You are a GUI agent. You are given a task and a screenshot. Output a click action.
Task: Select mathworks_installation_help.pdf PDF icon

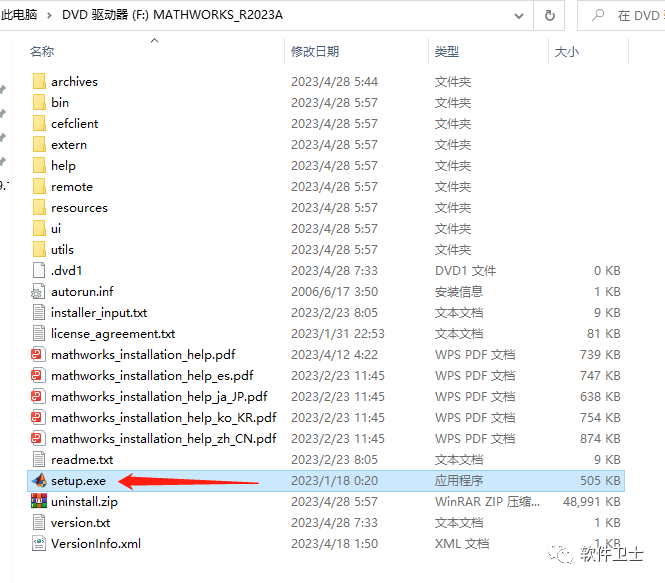(37, 354)
